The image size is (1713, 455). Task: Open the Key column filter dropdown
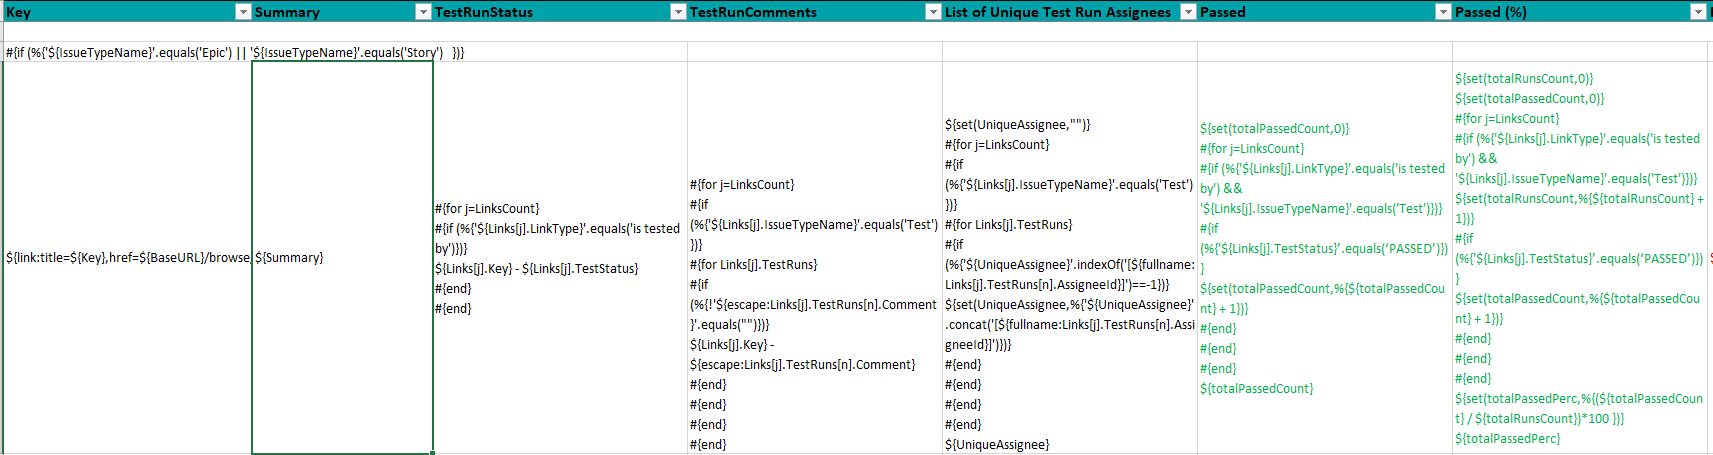coord(243,12)
